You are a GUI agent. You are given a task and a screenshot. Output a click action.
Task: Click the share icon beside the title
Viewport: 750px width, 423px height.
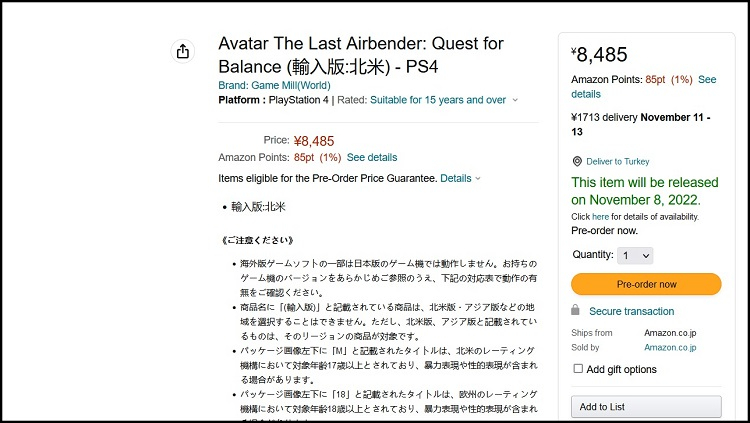tap(182, 51)
